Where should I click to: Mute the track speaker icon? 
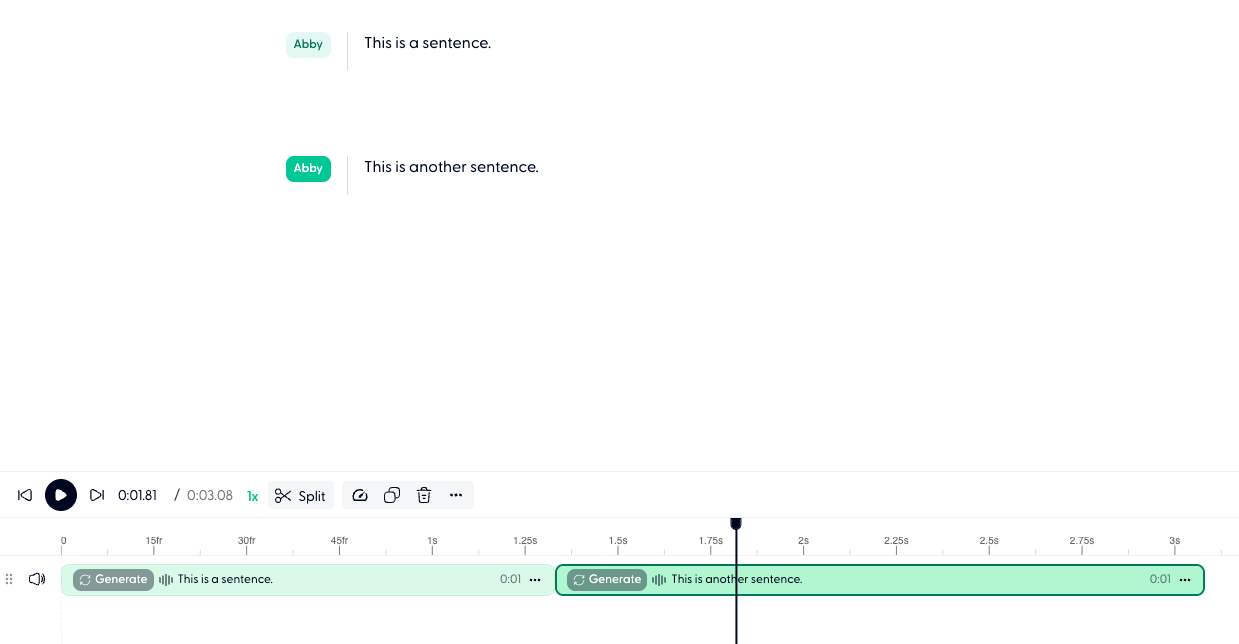pos(37,579)
